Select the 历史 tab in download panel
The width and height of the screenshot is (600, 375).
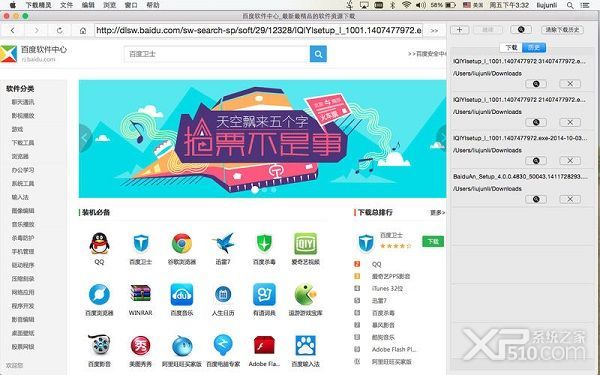coord(534,47)
